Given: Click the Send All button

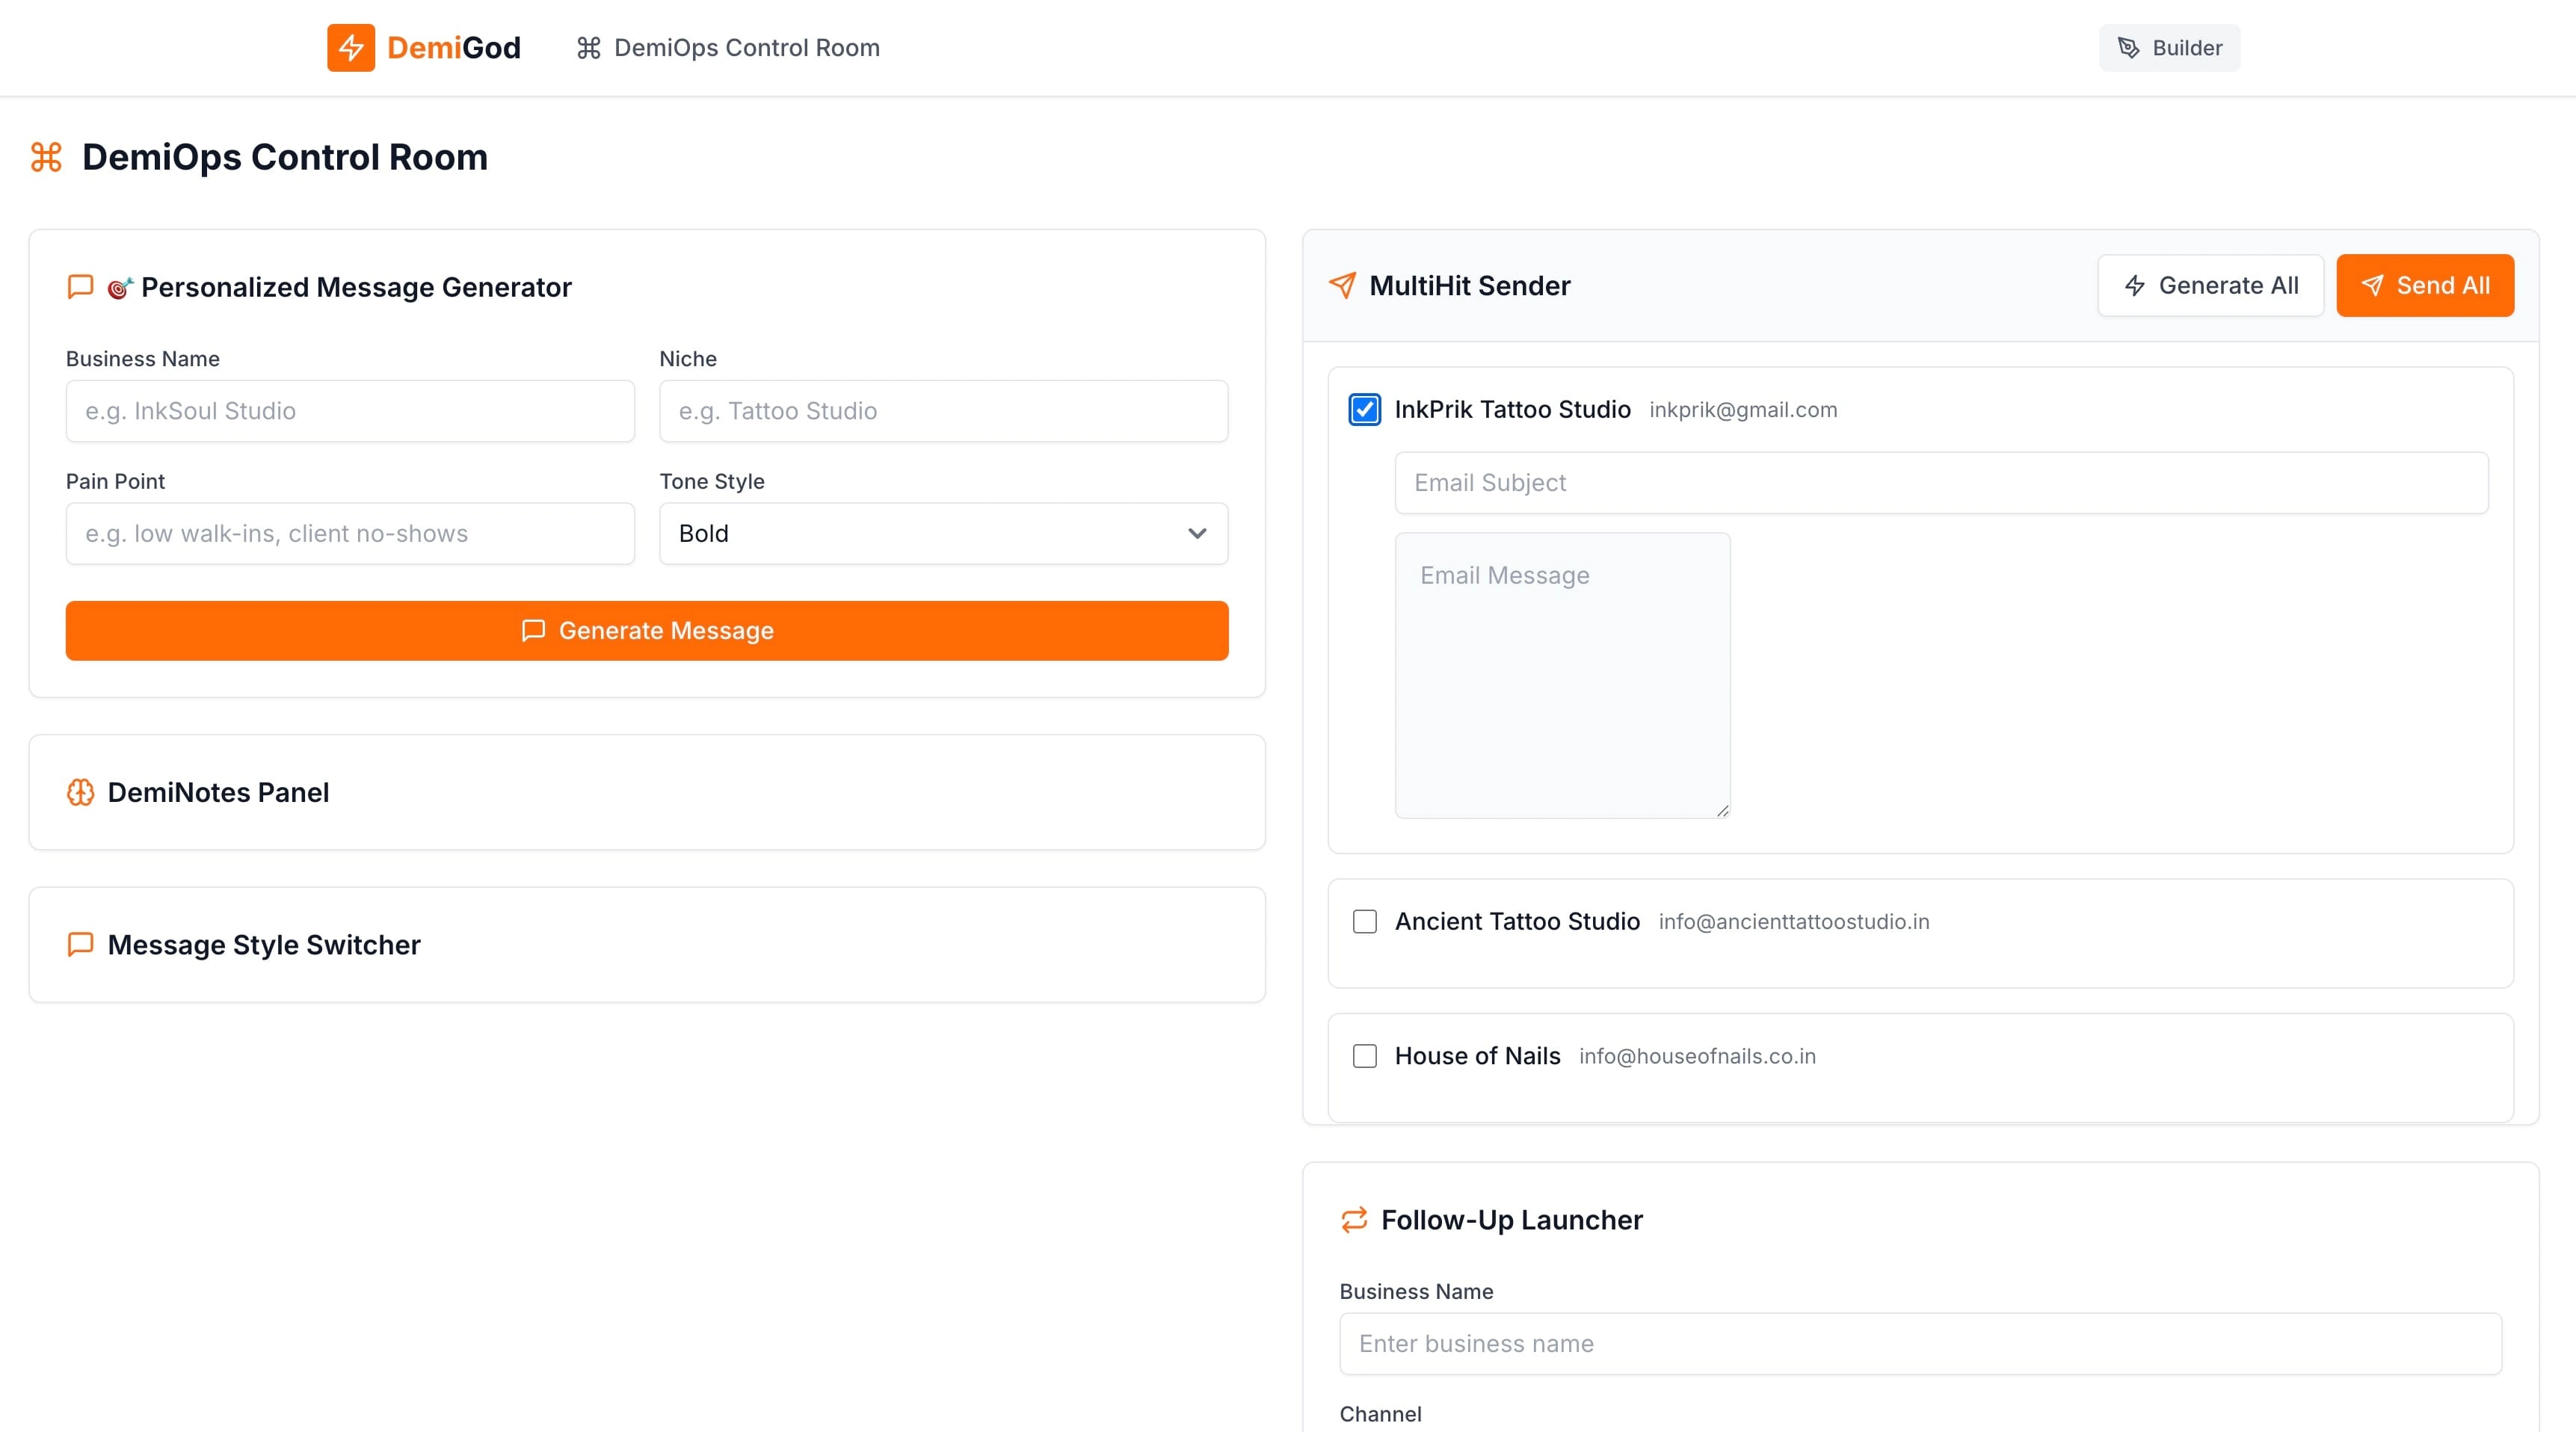Looking at the screenshot, I should point(2425,286).
